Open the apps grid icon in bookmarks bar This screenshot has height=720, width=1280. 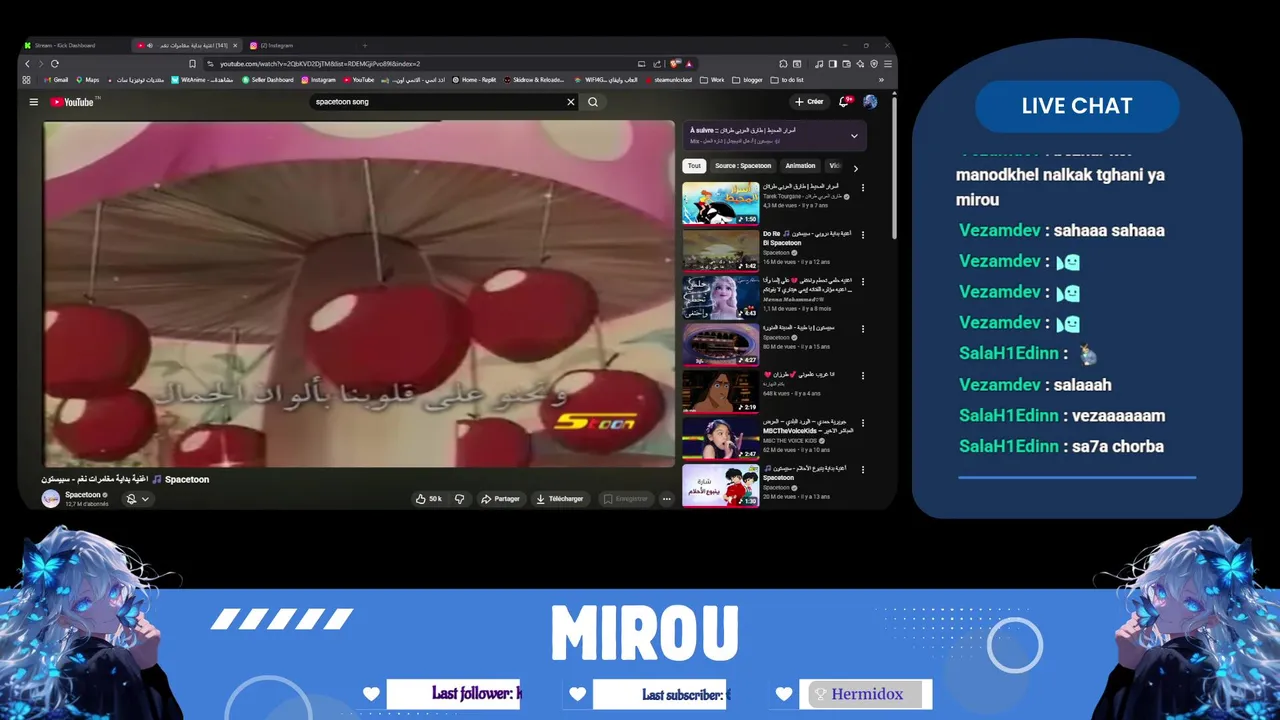point(27,80)
